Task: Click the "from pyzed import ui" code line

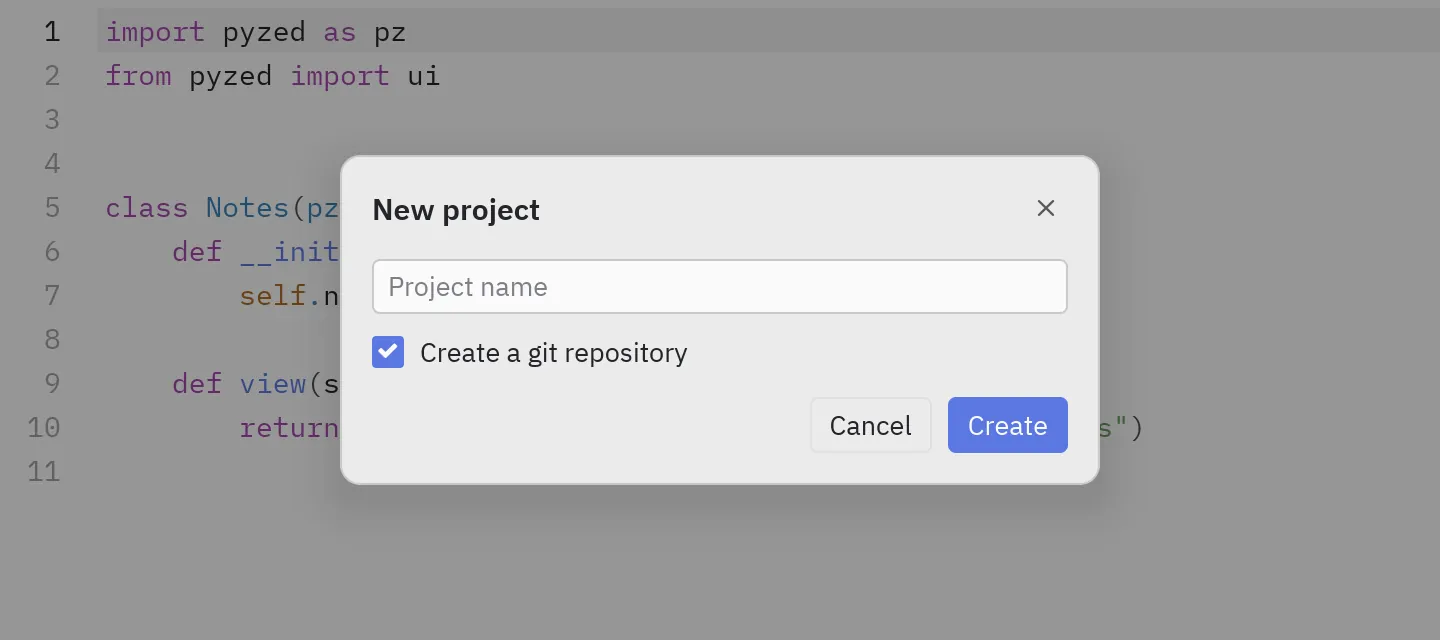Action: 273,76
